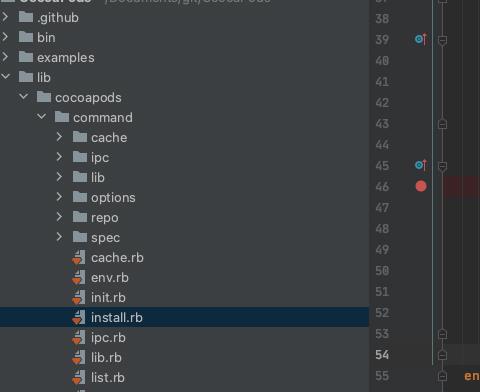Viewport: 480px width, 392px height.
Task: Open the env.rb file
Action: click(110, 277)
